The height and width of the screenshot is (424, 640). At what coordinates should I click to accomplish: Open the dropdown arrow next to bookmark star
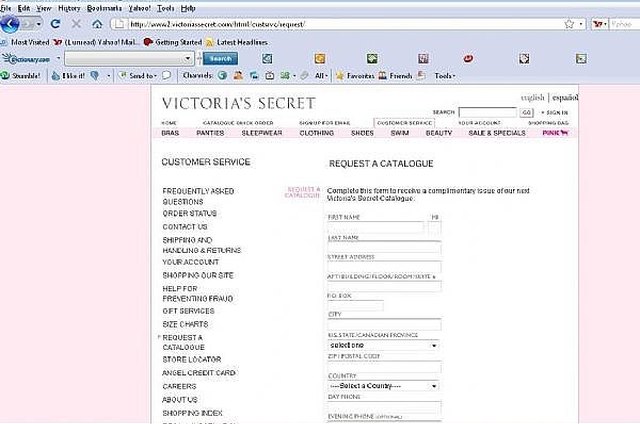581,24
